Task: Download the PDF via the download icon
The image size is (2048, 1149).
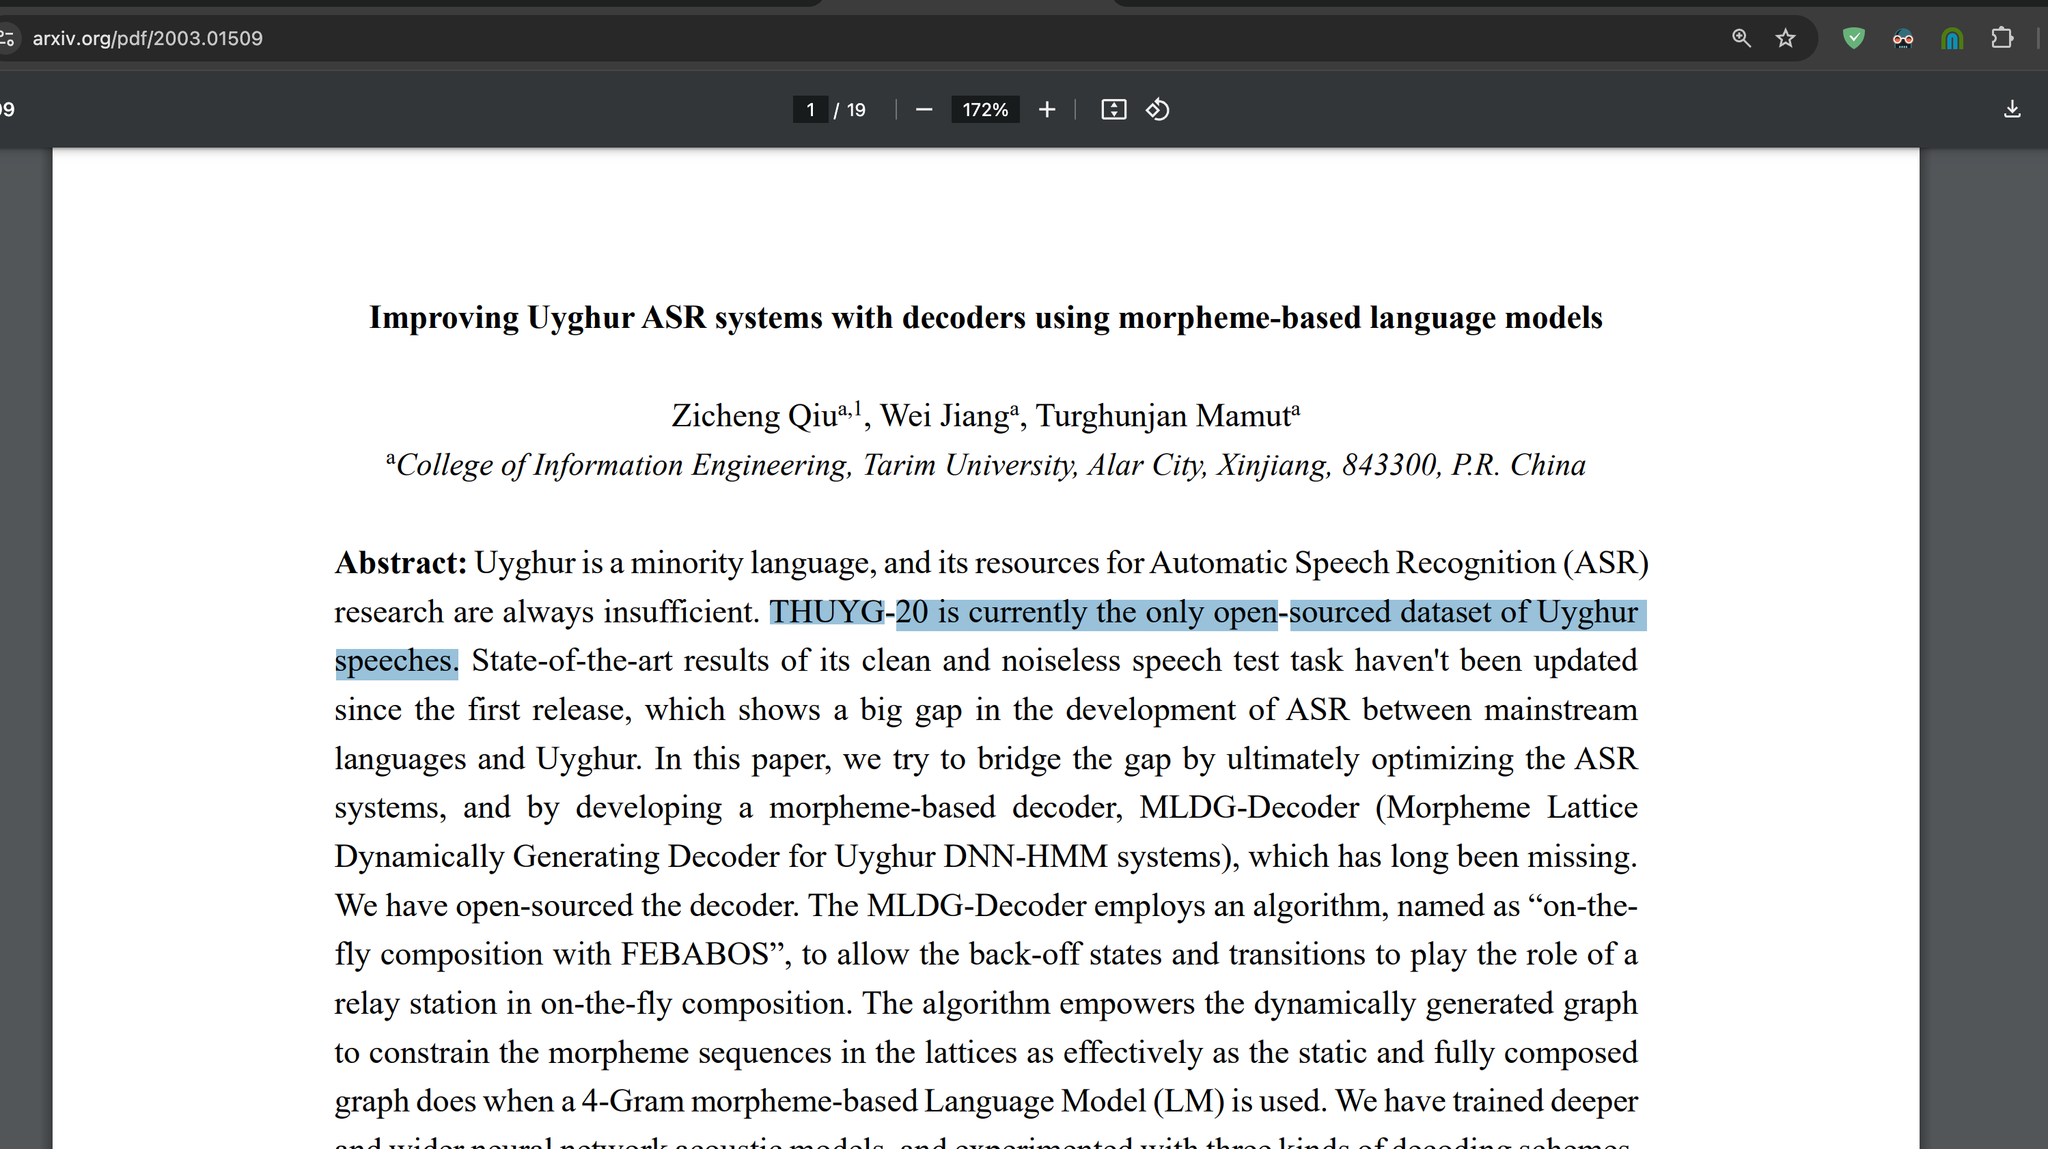Action: point(2013,109)
